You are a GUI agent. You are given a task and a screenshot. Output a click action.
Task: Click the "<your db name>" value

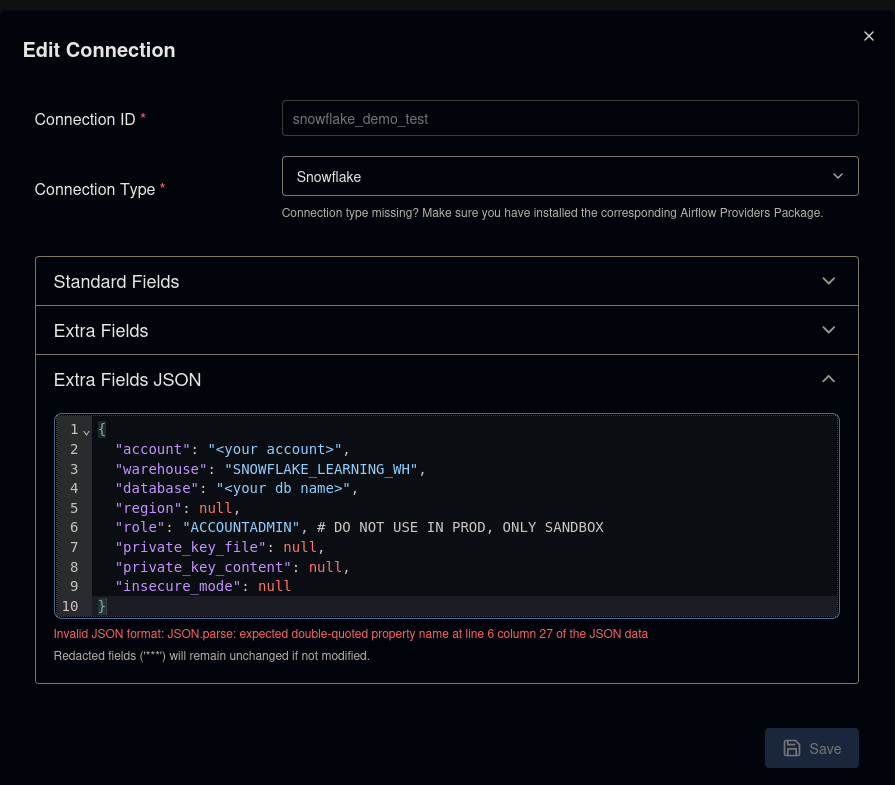283,489
